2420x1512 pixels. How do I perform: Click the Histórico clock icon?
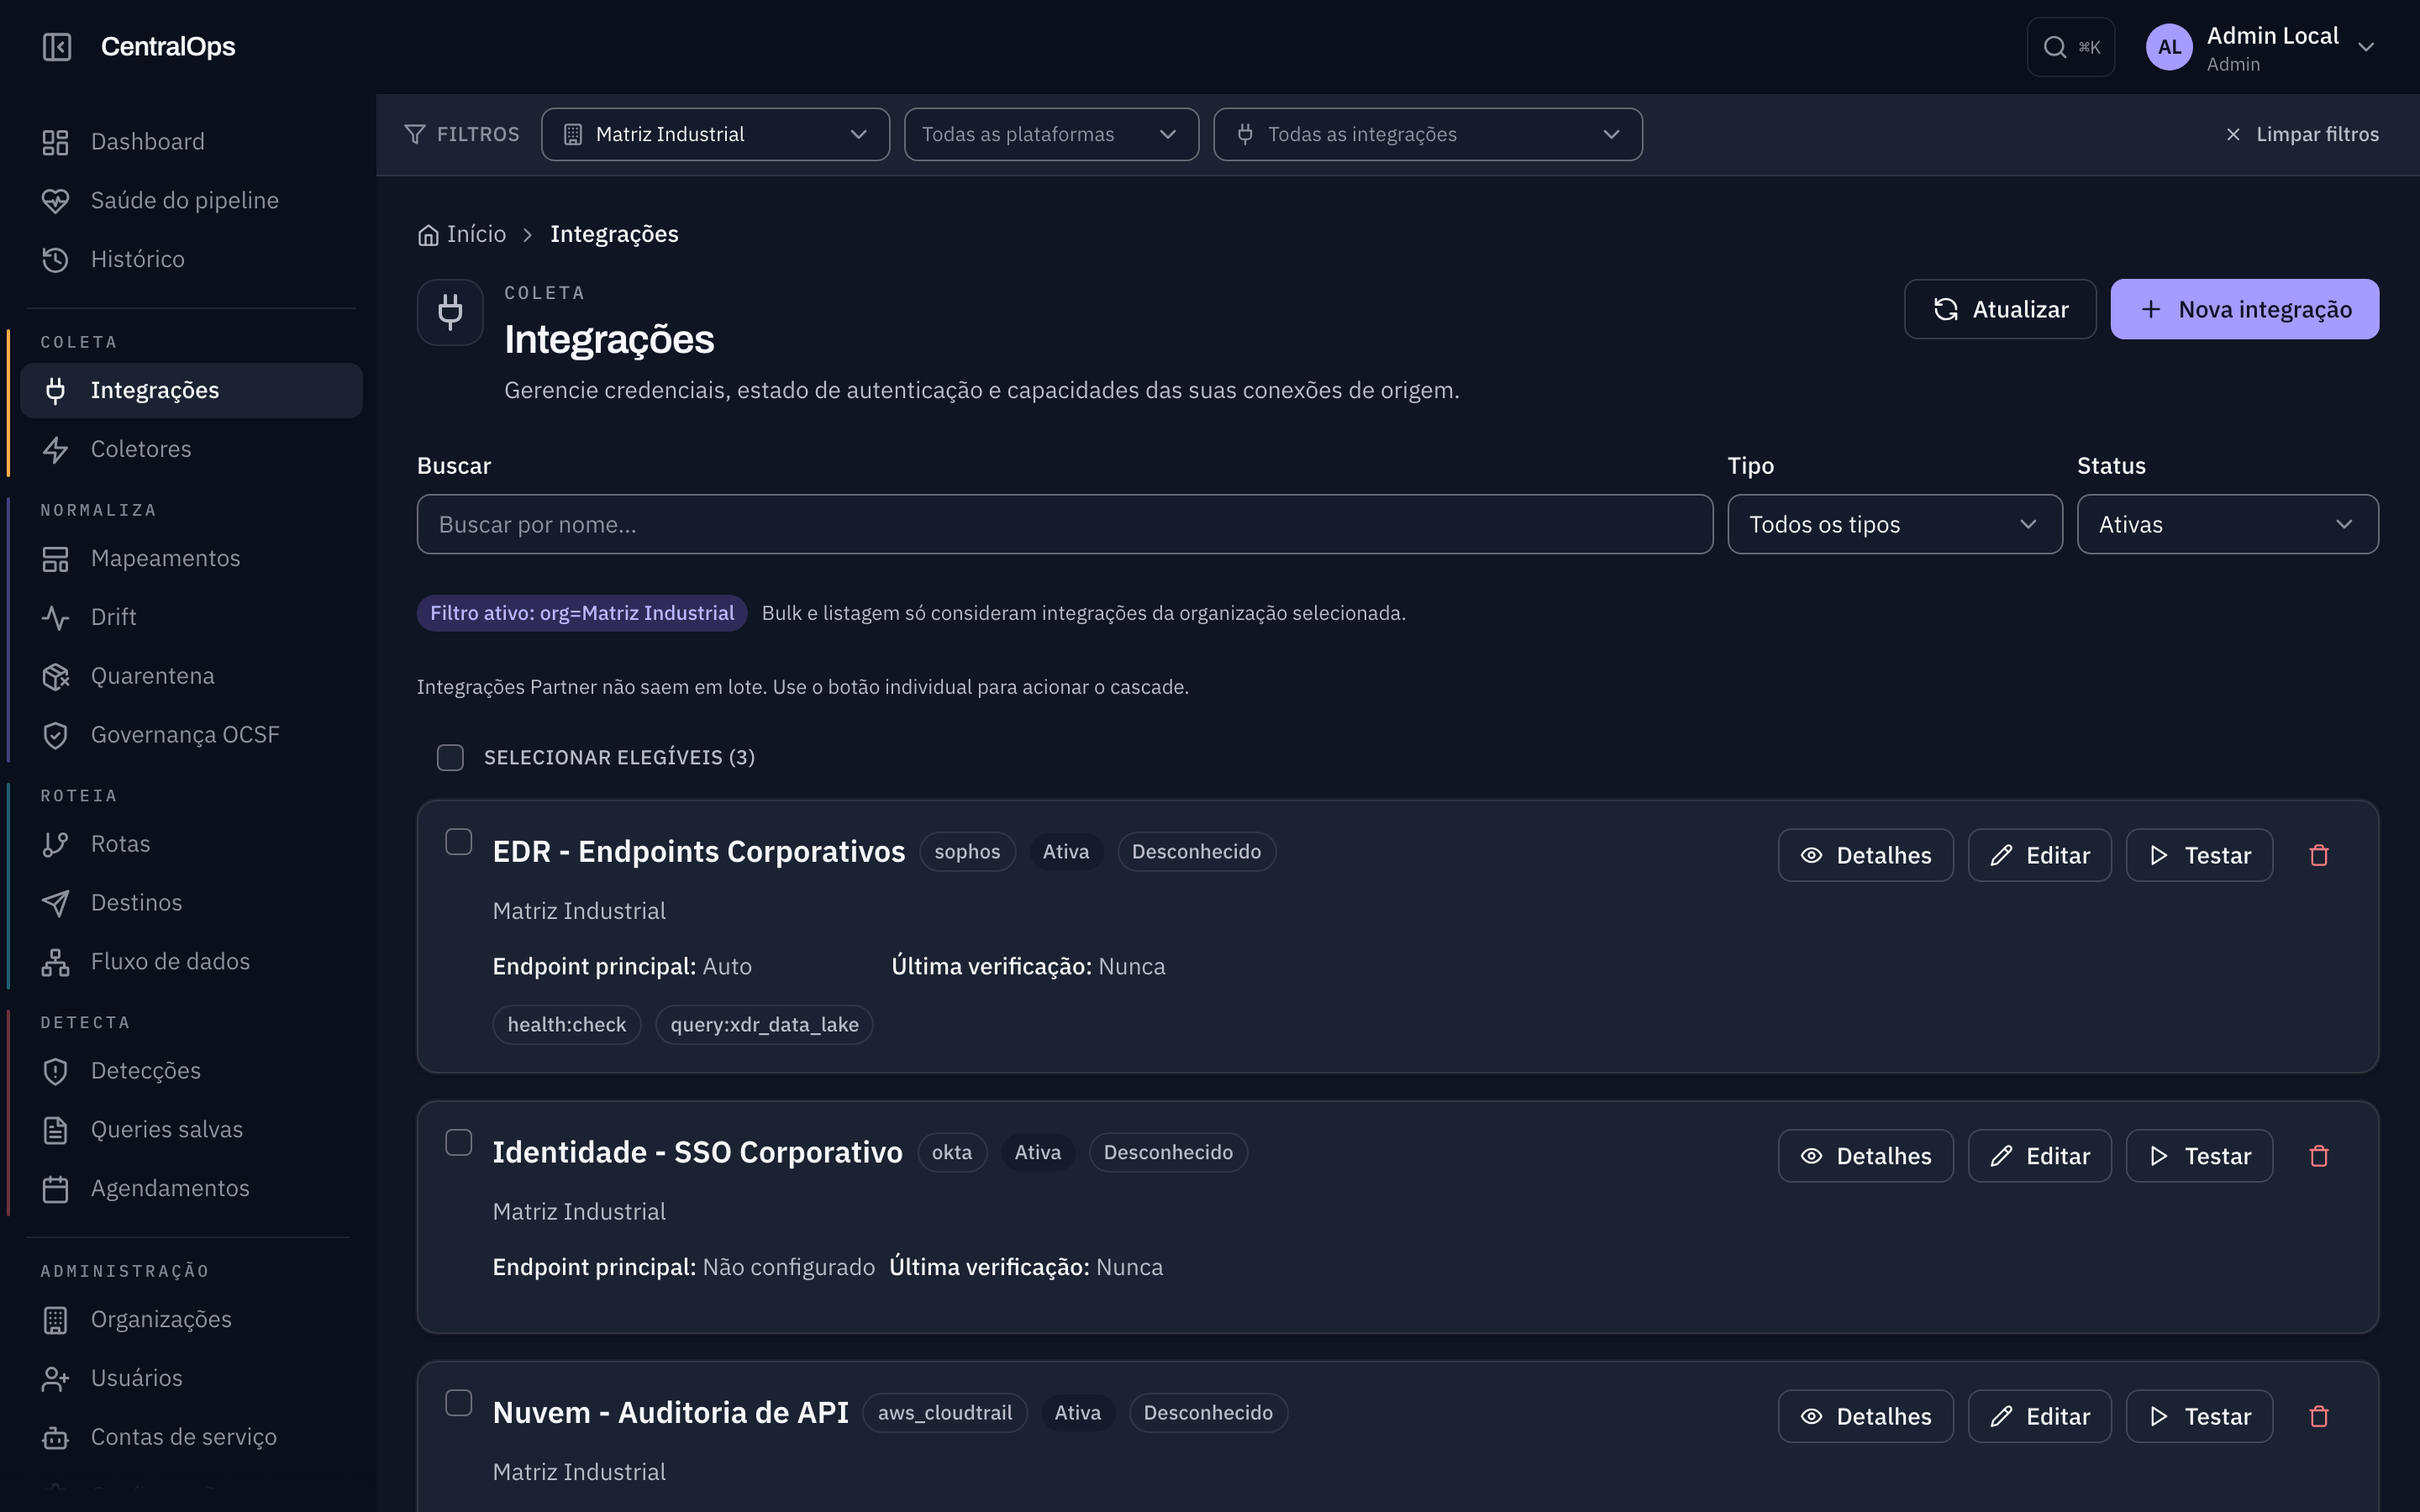click(x=55, y=260)
